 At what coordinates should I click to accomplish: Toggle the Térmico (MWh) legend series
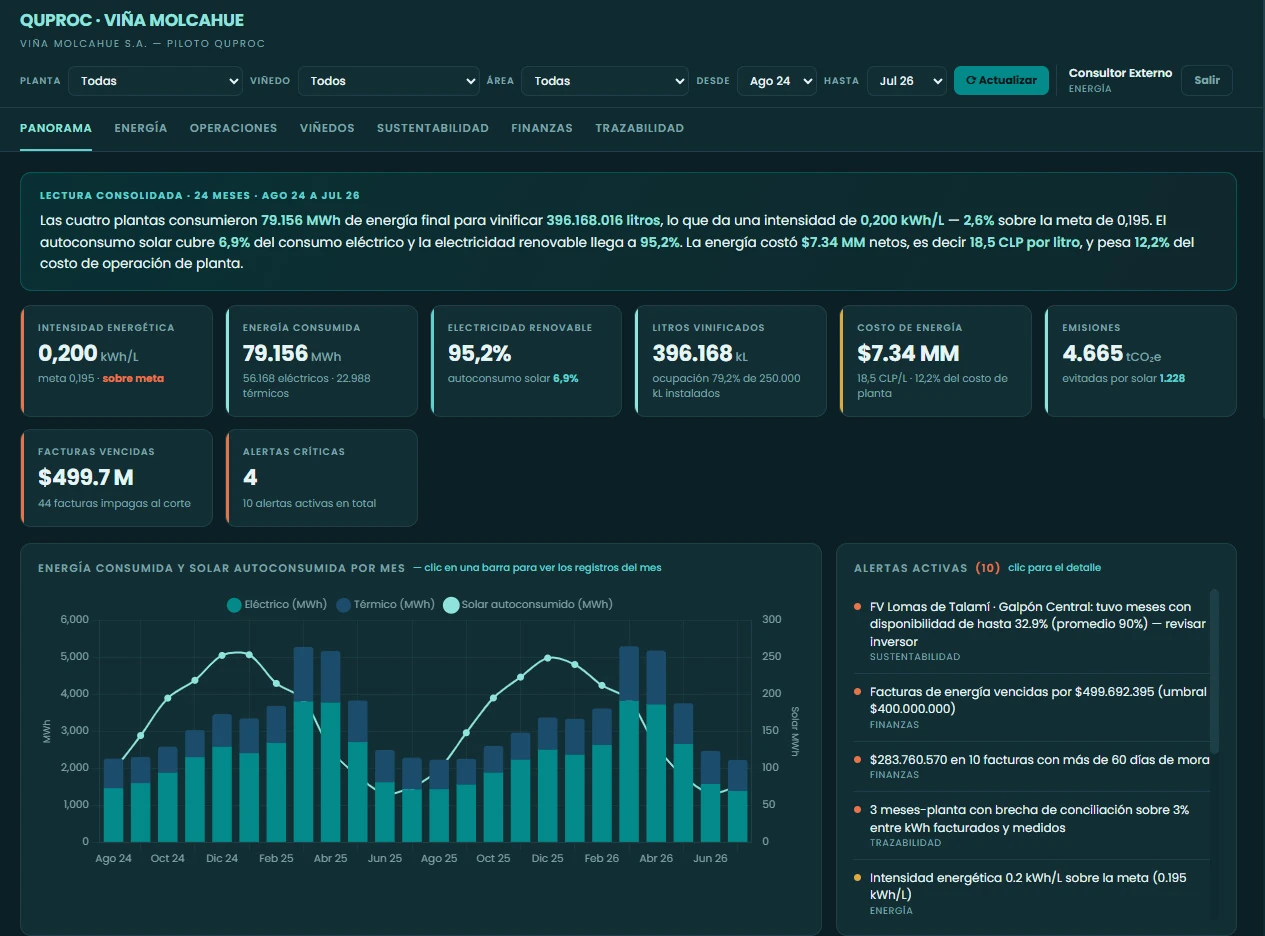pos(386,604)
